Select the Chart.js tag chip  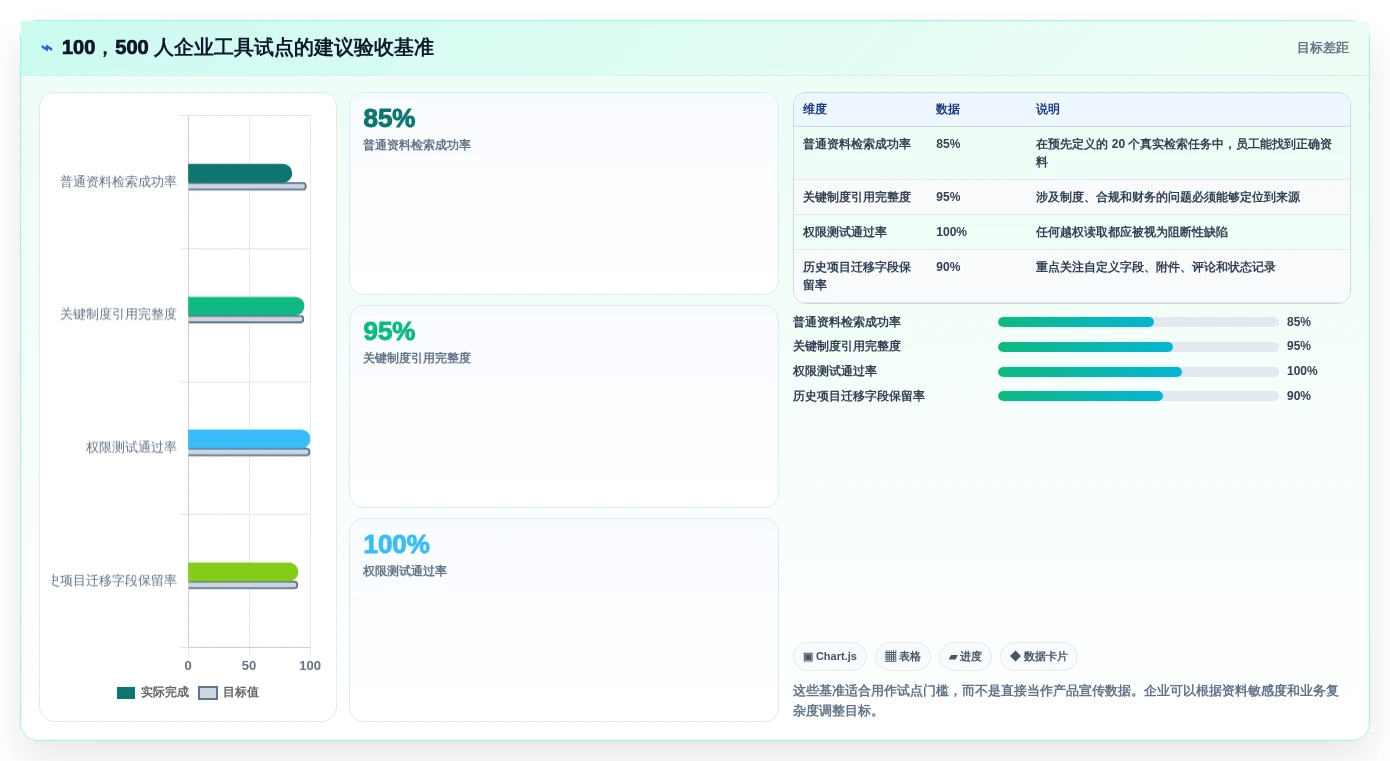point(830,657)
